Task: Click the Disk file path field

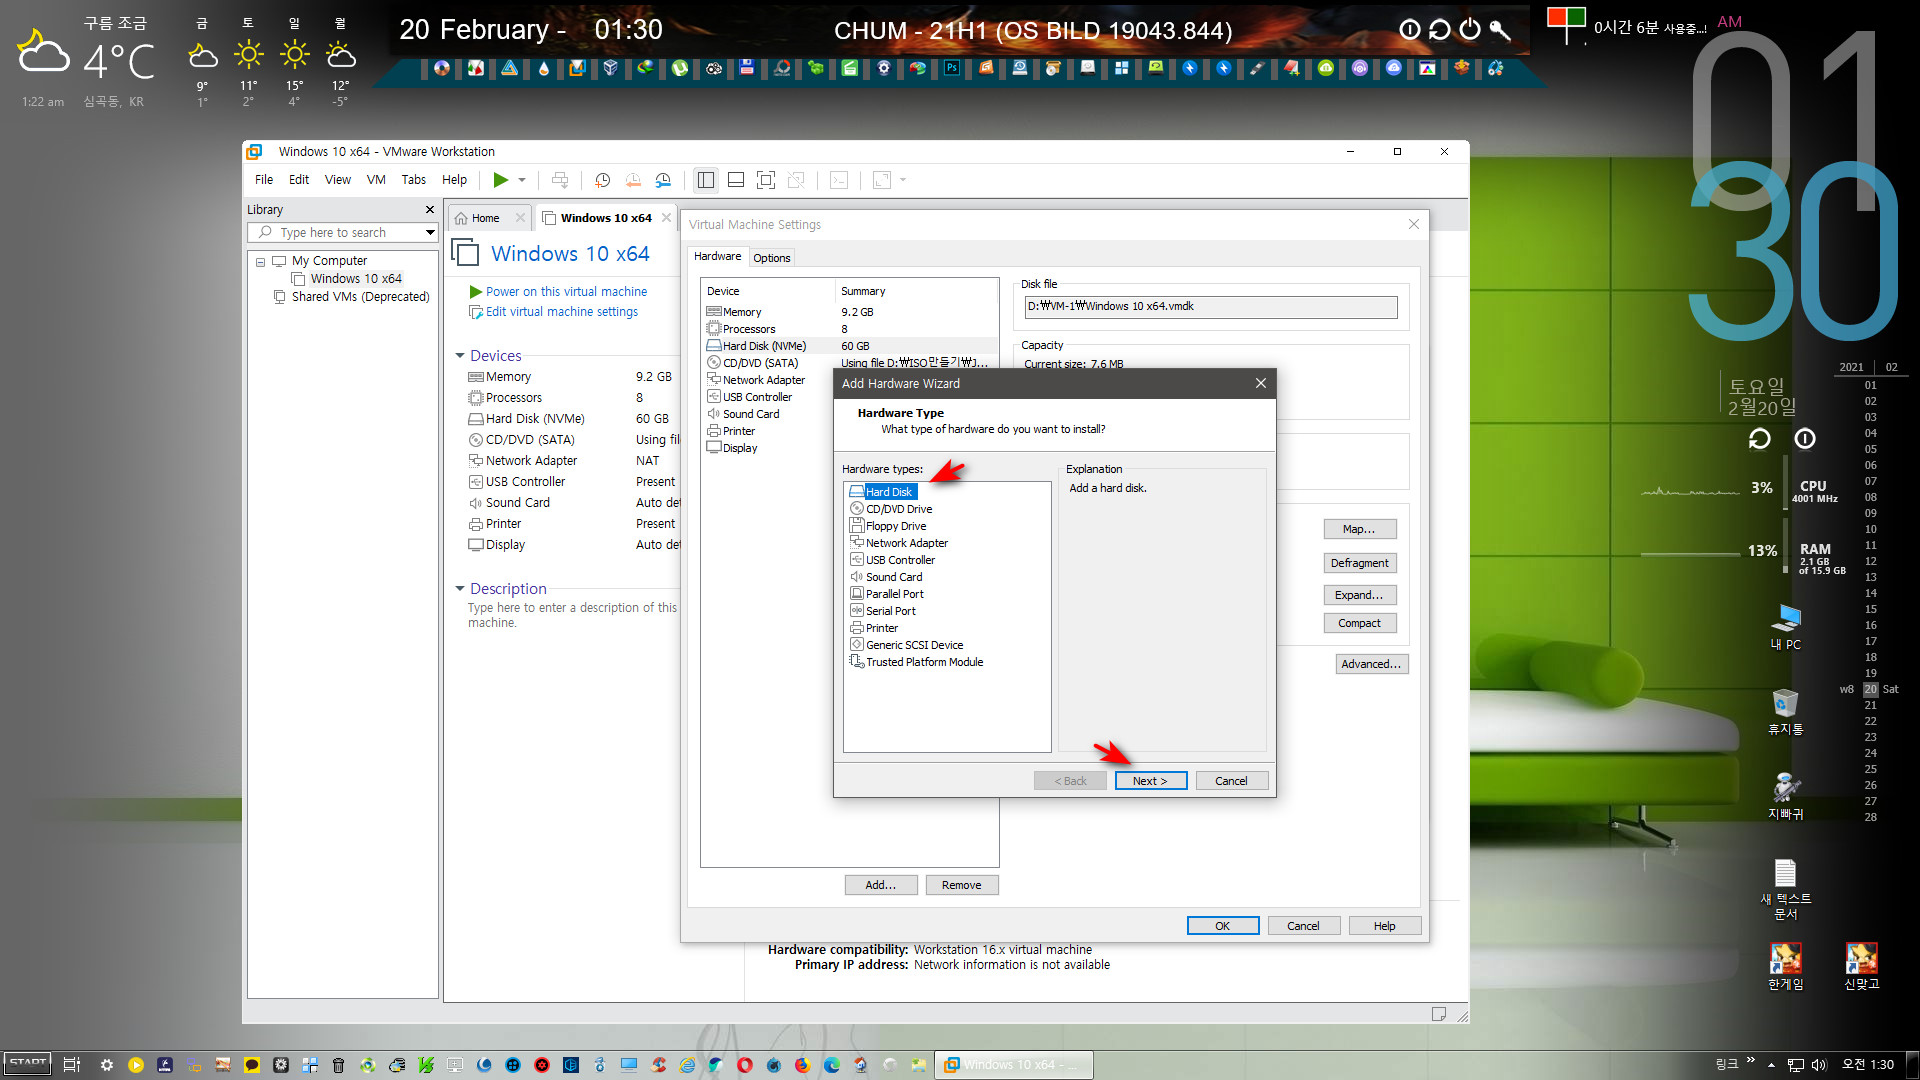Action: [1211, 307]
